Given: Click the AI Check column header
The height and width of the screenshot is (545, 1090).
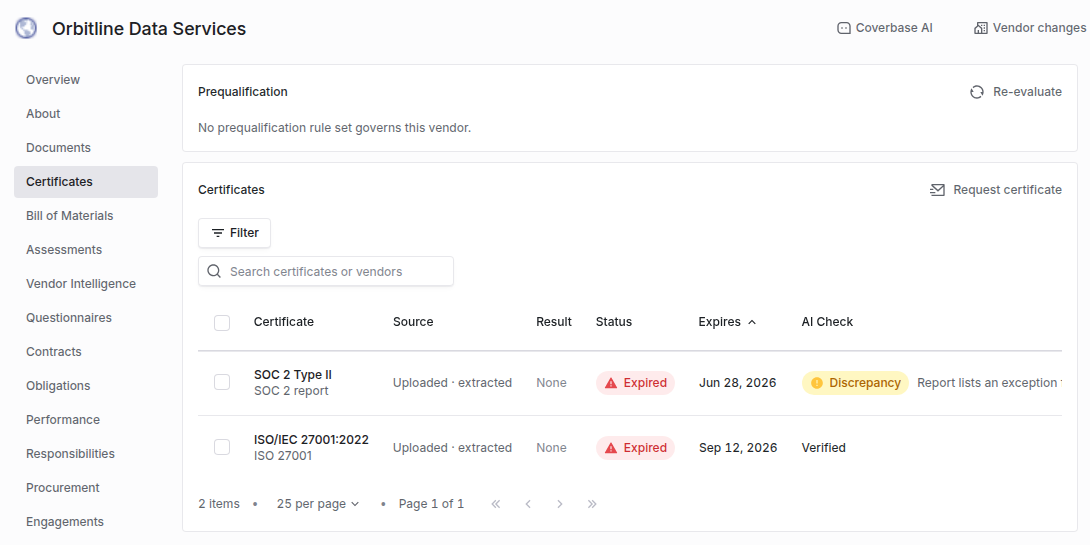Looking at the screenshot, I should pos(827,322).
